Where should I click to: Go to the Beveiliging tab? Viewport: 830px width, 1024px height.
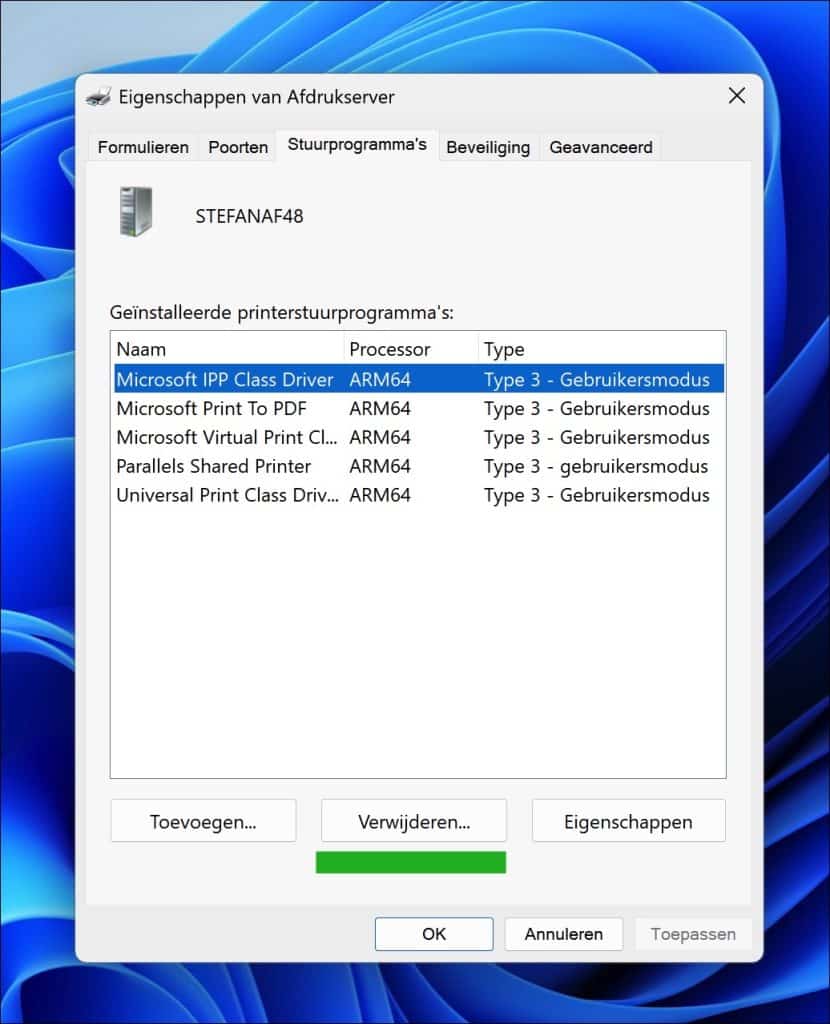(488, 147)
